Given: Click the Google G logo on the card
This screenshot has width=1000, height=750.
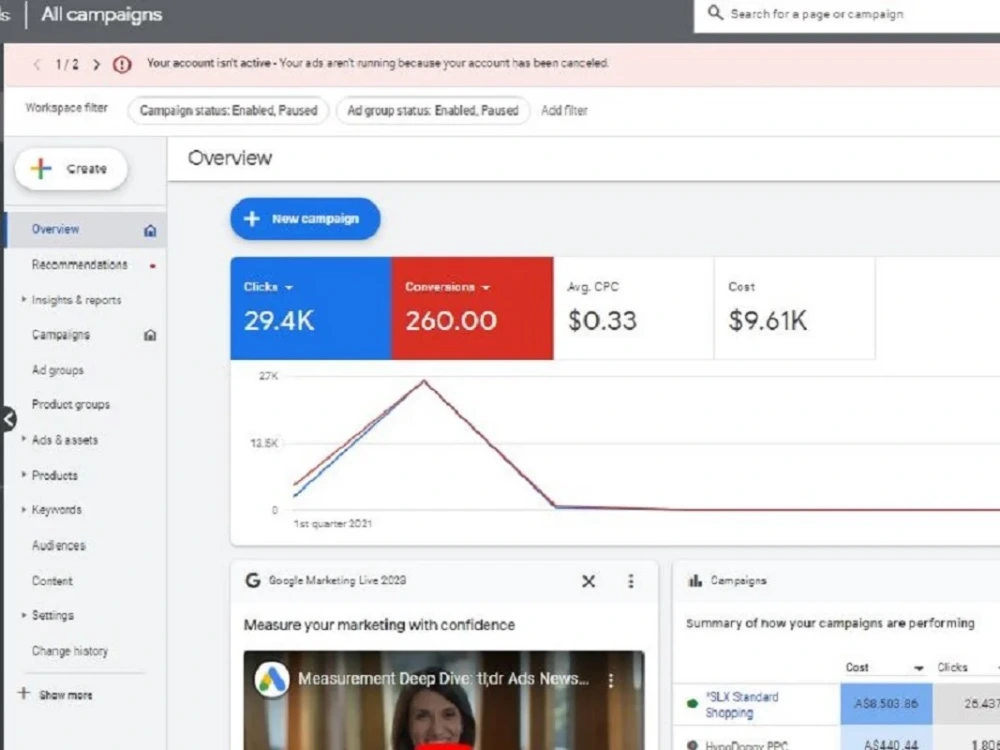Looking at the screenshot, I should tap(253, 580).
